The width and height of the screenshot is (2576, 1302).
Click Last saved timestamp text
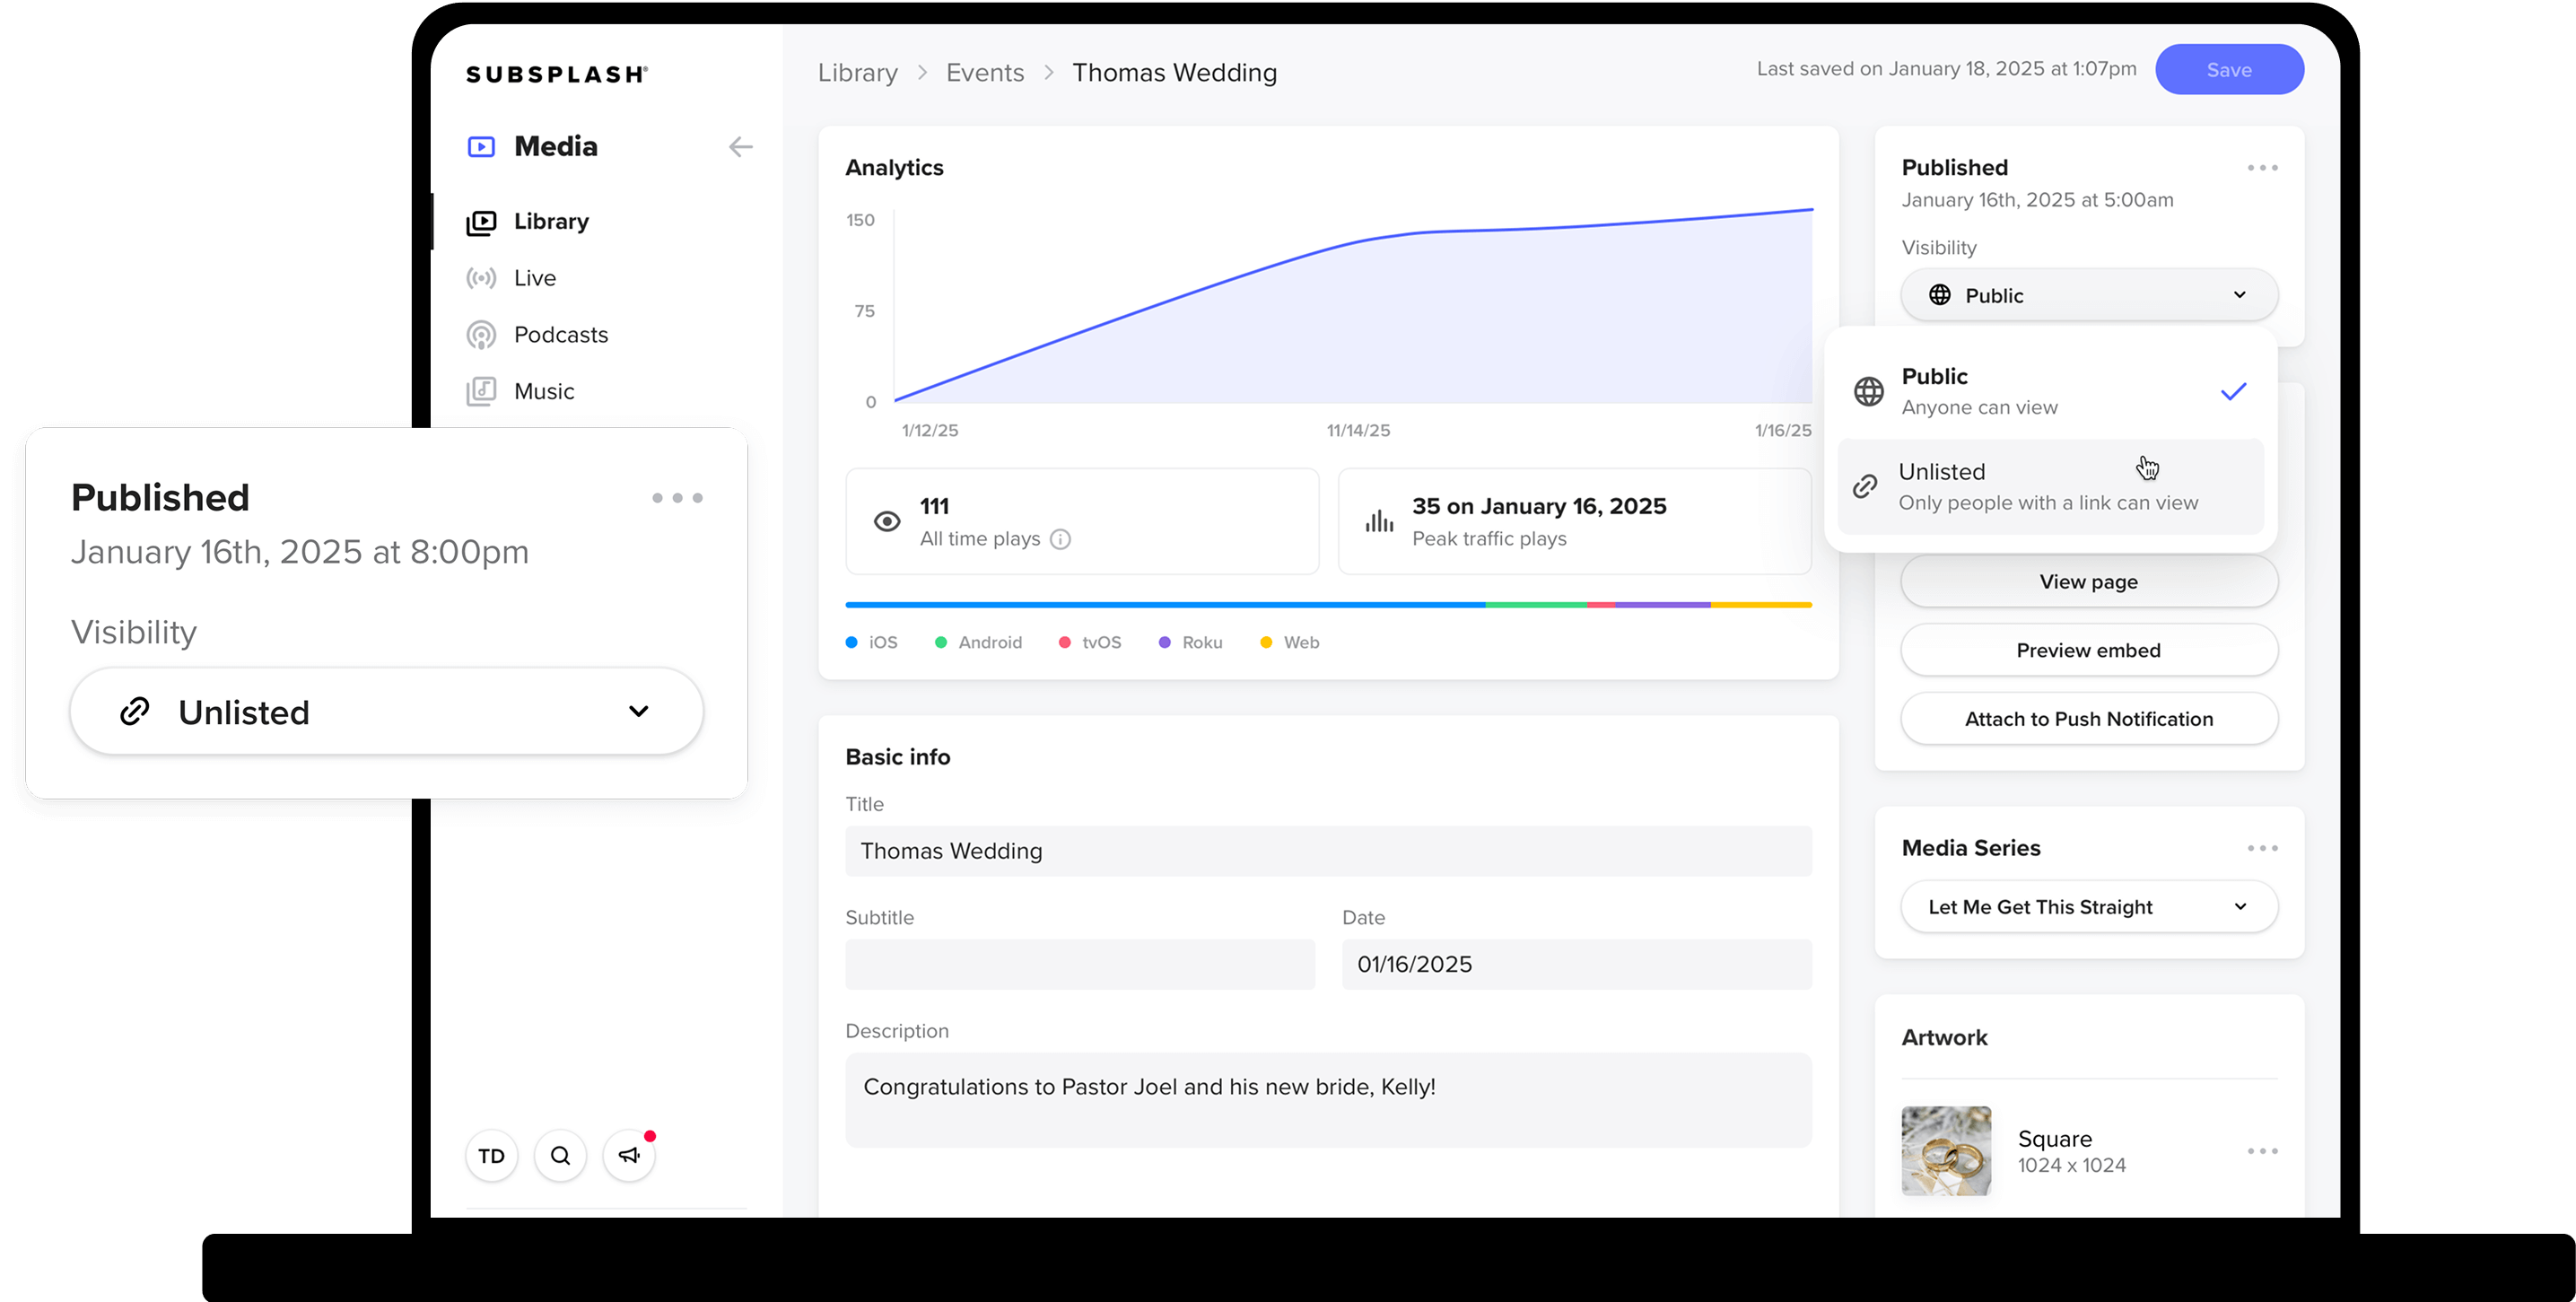tap(1946, 69)
